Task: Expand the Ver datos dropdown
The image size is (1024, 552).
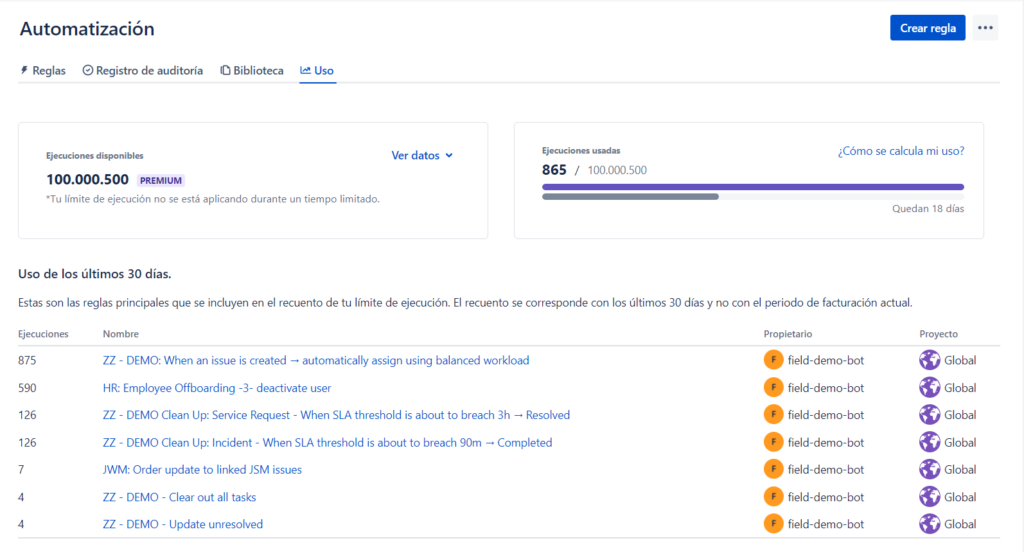Action: (422, 155)
